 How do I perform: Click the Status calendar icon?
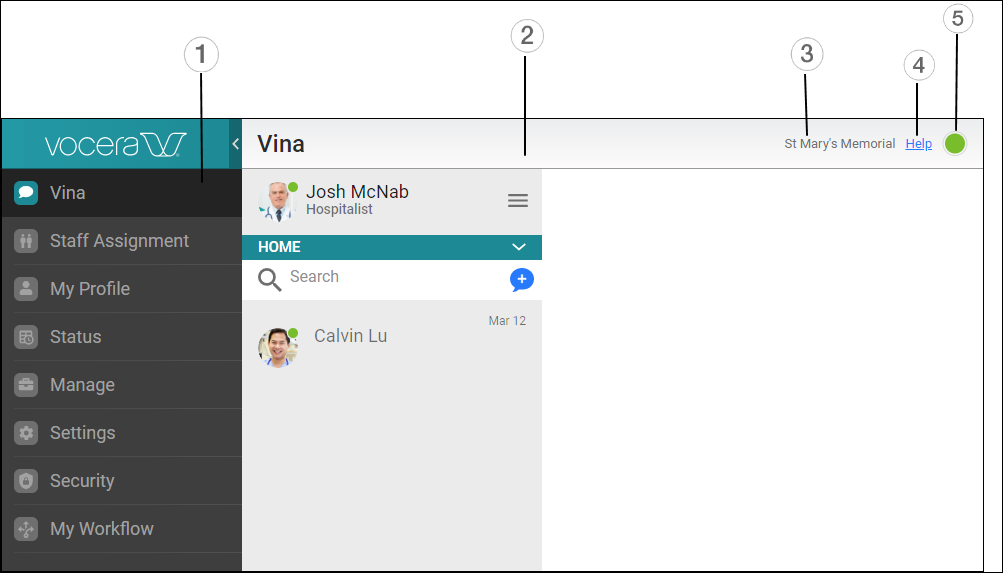point(26,337)
